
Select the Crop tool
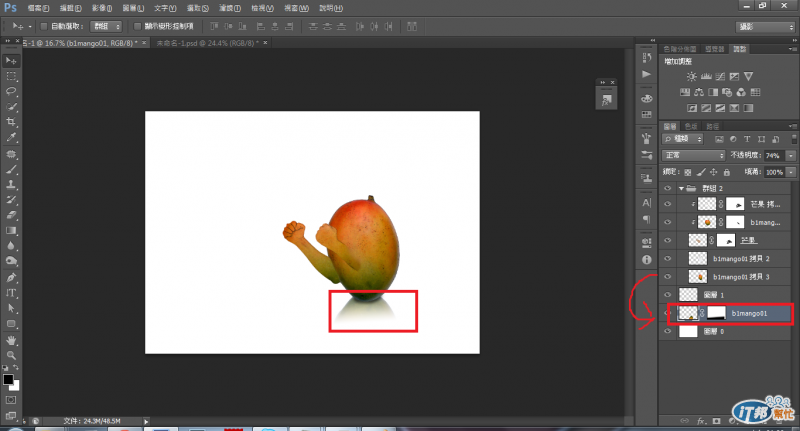11,122
